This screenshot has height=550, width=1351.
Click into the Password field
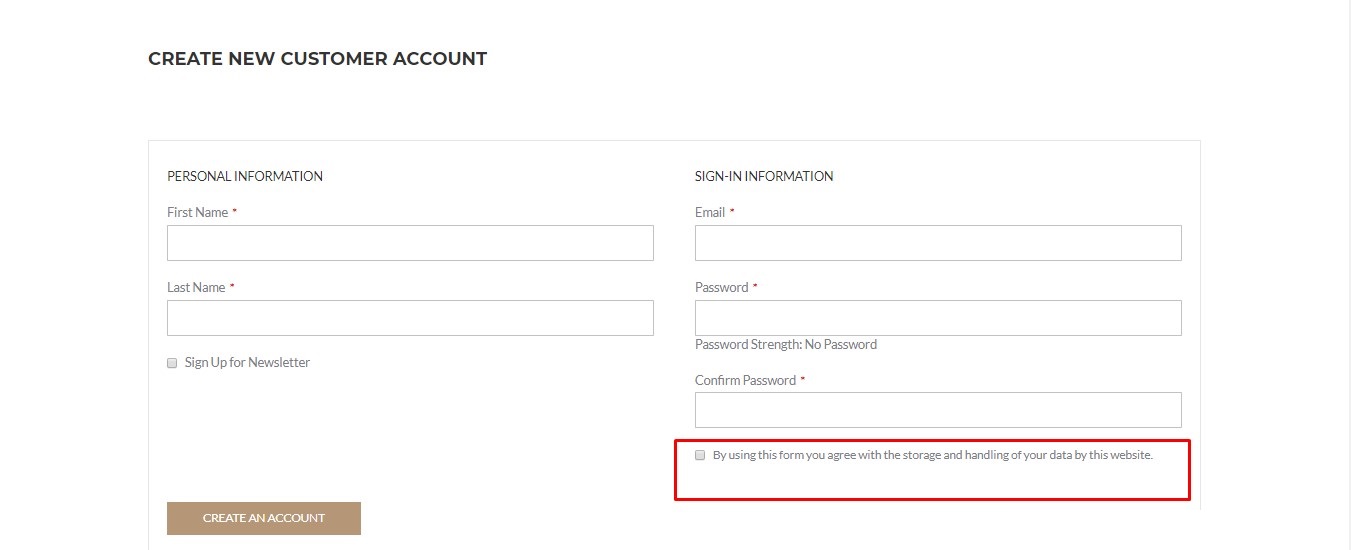point(938,318)
